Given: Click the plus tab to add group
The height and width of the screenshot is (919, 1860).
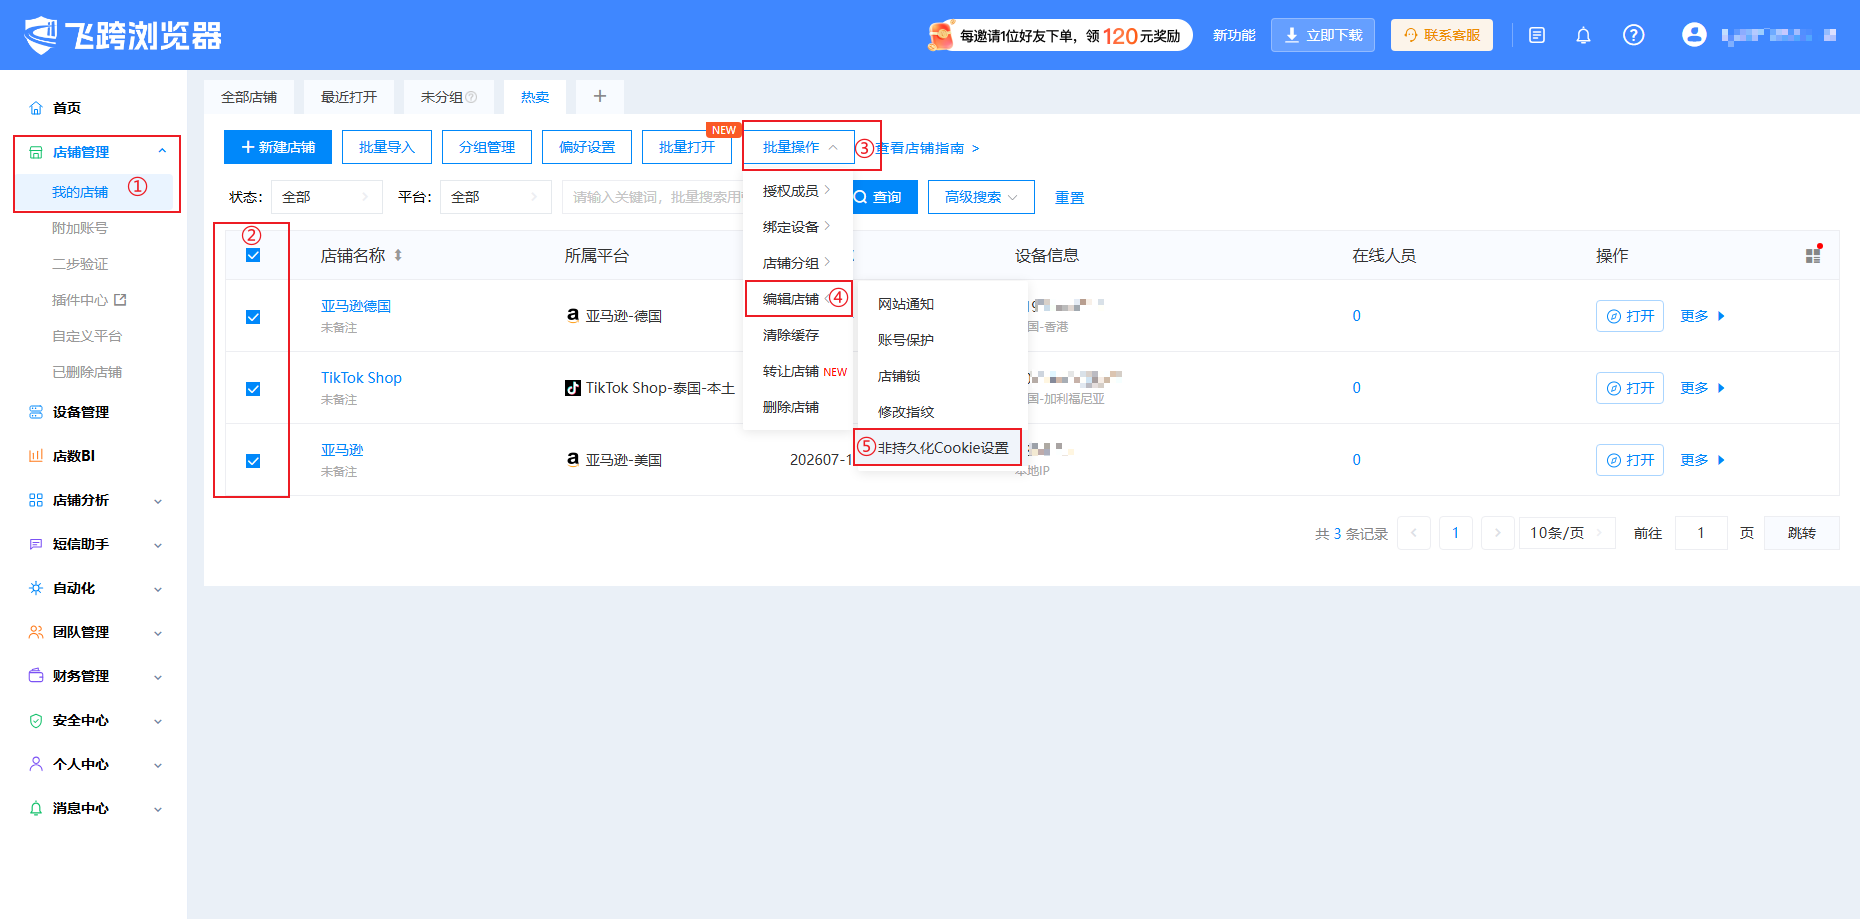Looking at the screenshot, I should point(600,96).
